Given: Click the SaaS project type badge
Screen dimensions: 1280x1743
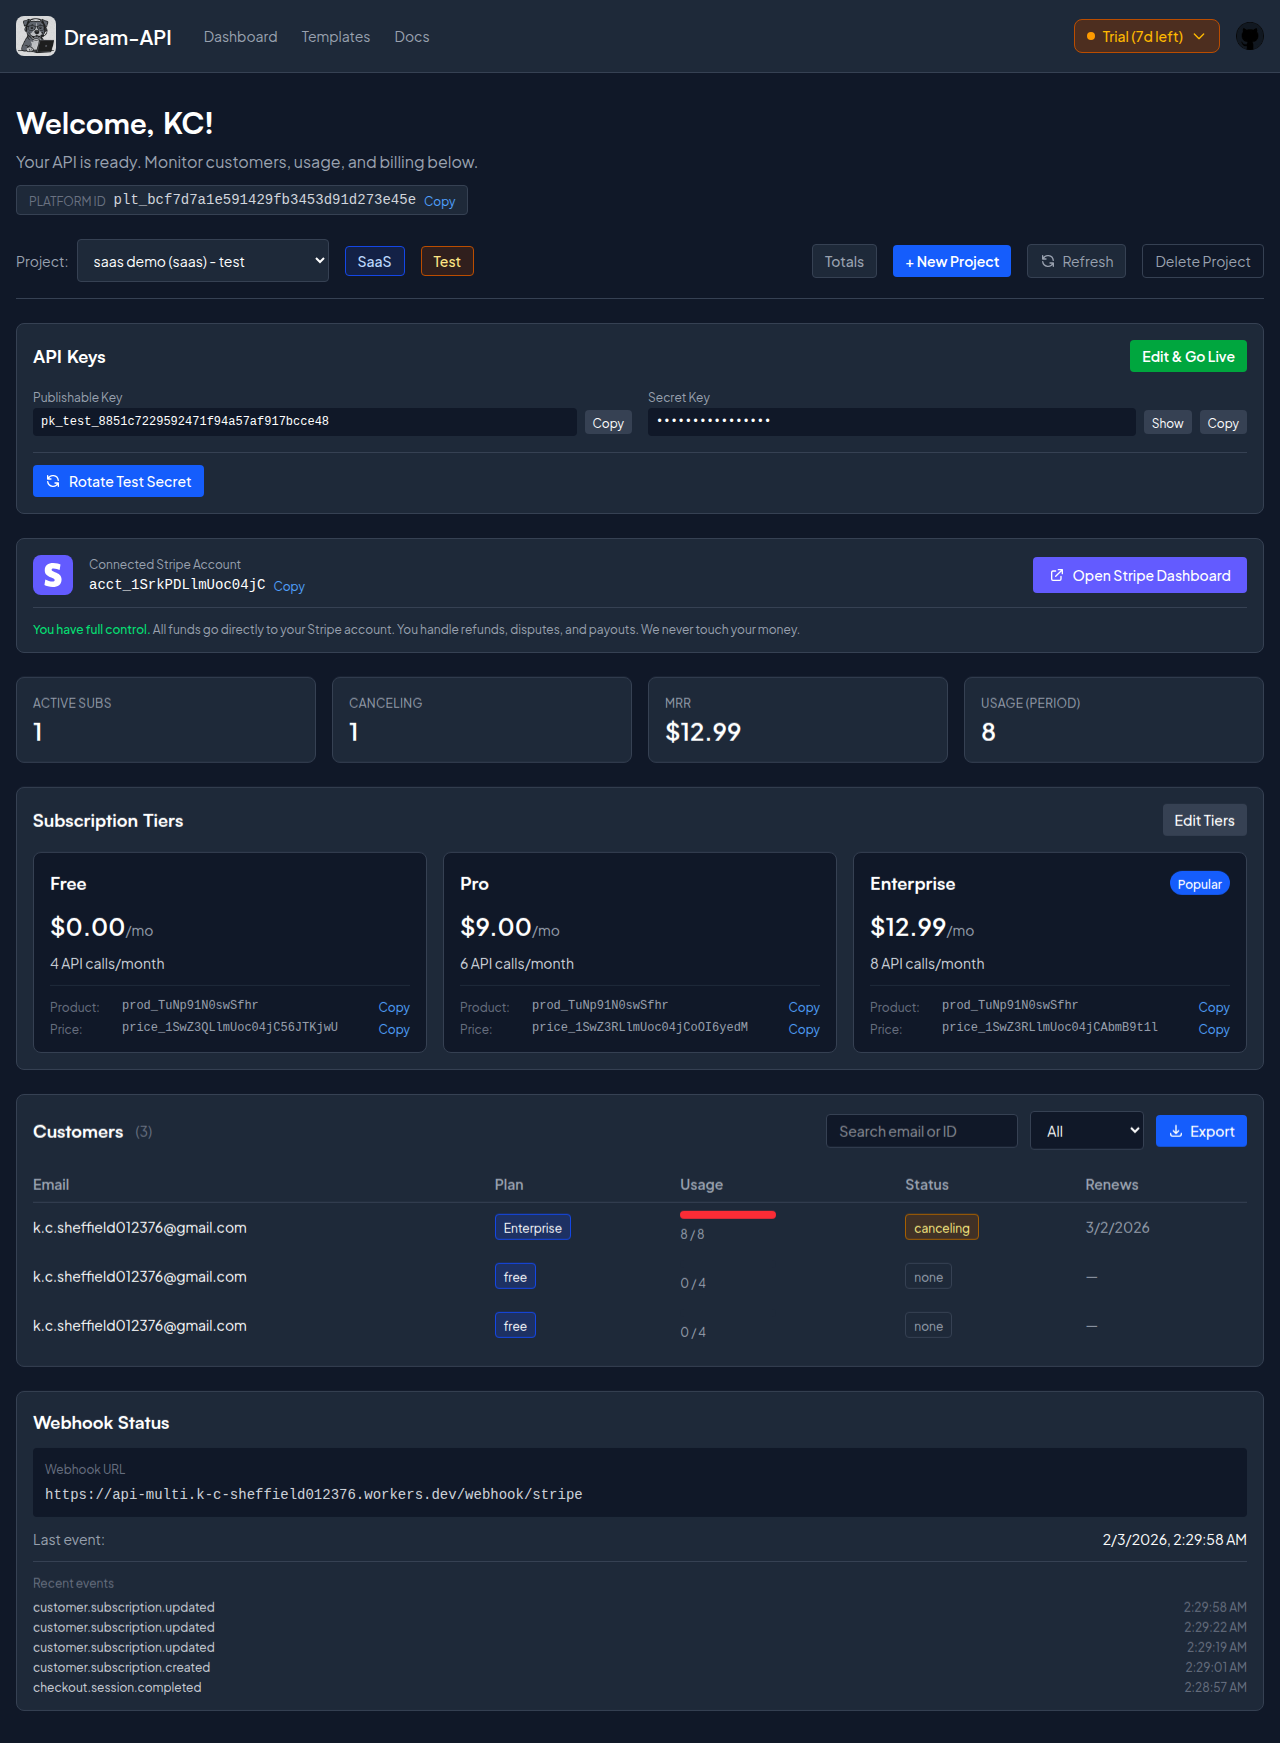Looking at the screenshot, I should pos(375,261).
